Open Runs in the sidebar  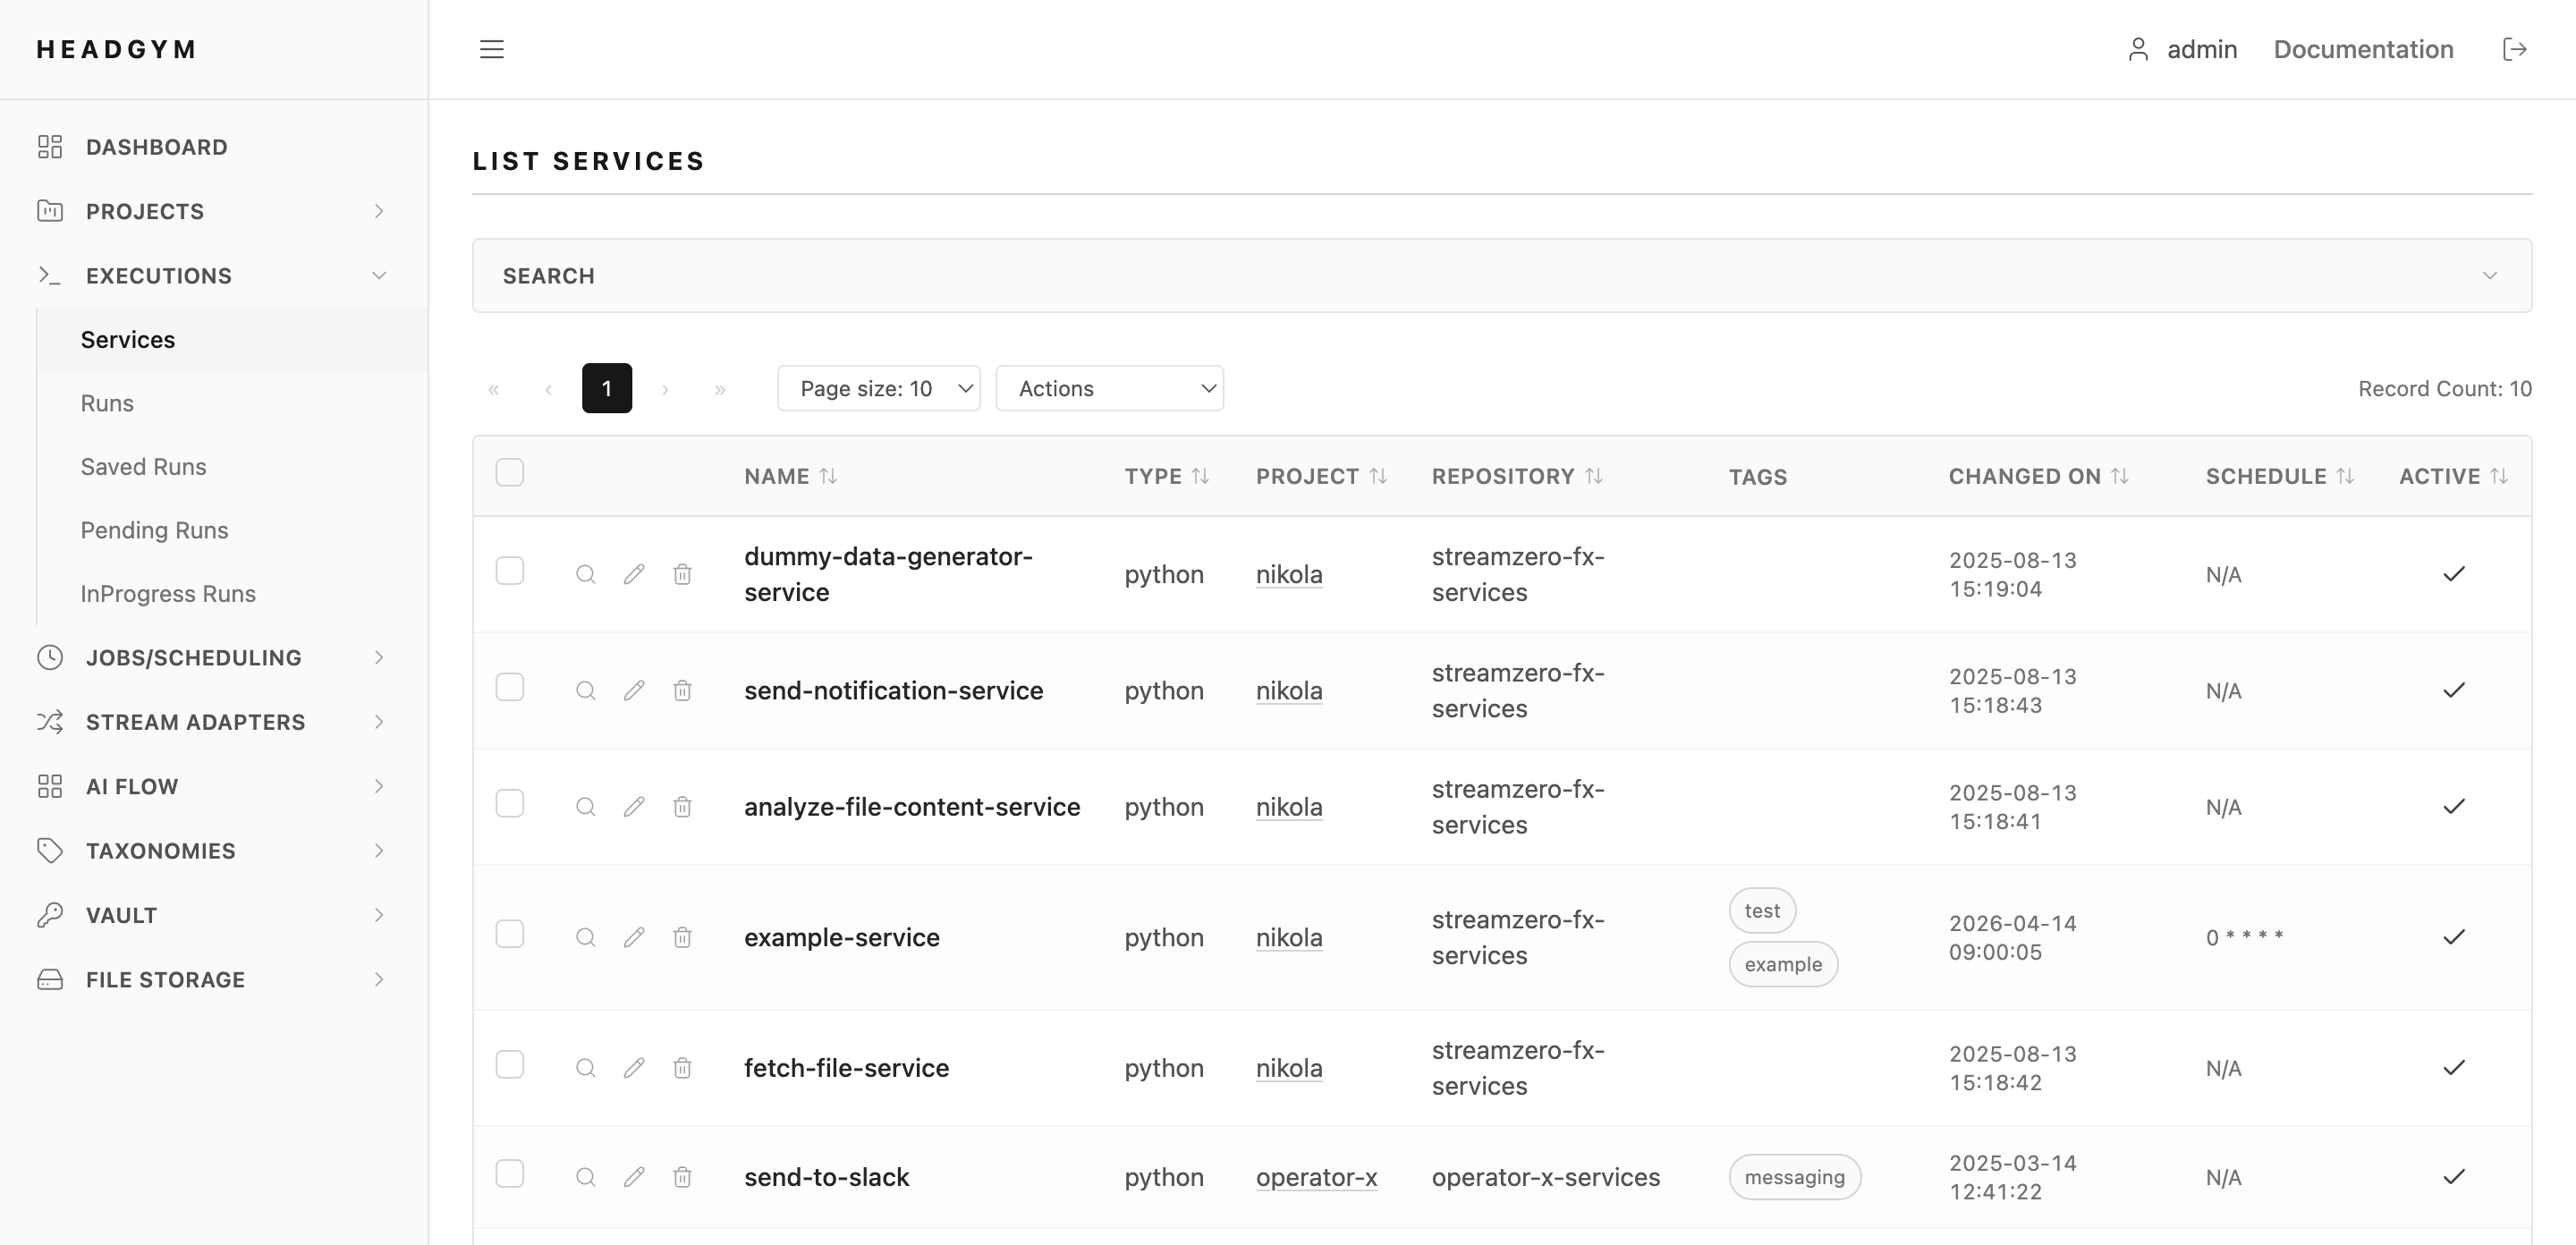107,403
